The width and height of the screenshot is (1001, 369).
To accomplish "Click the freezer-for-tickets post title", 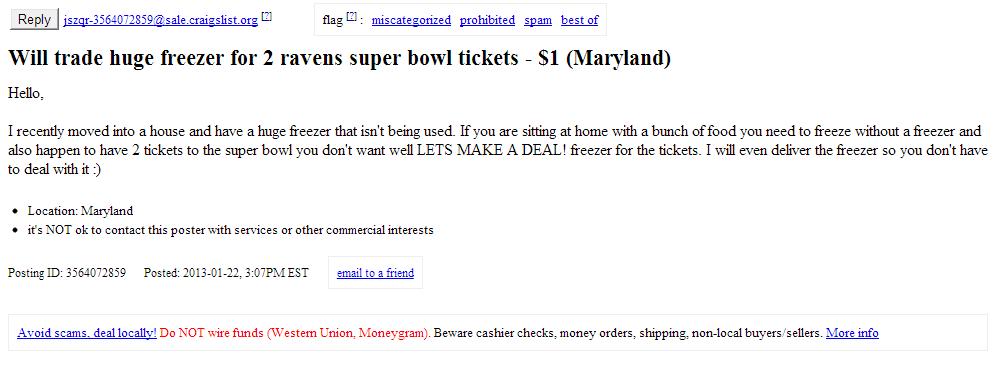I will point(339,59).
